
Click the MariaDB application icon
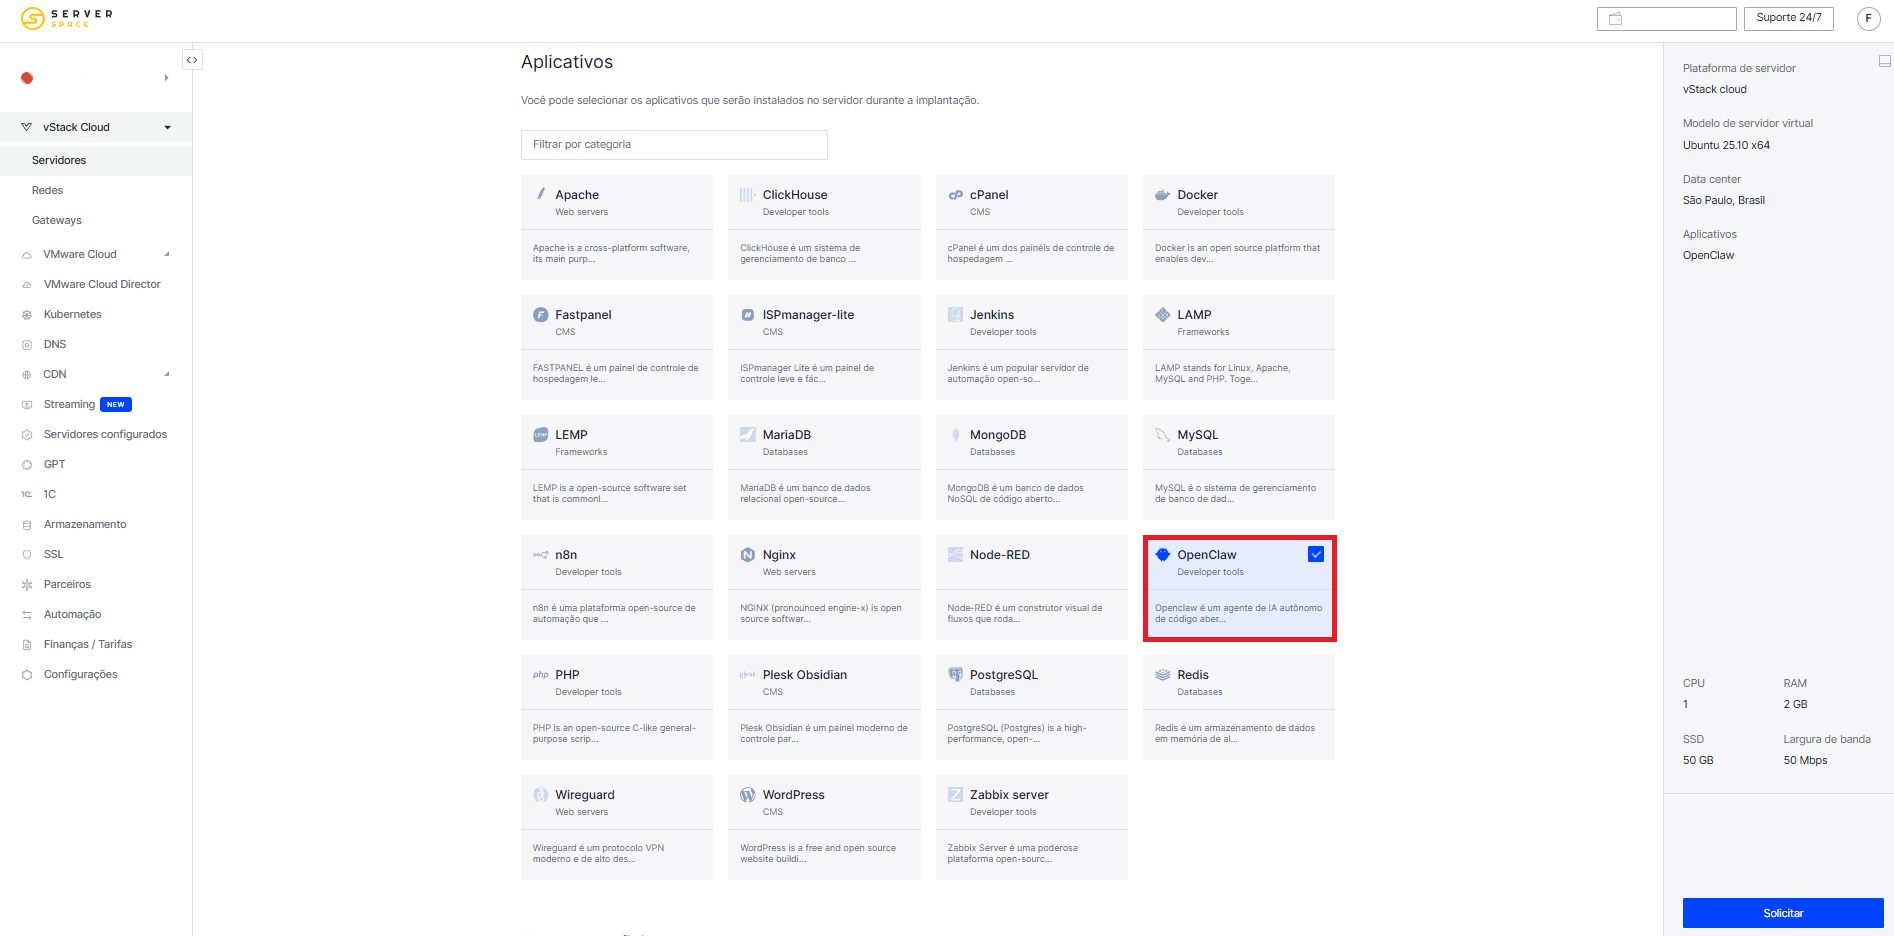[x=747, y=435]
